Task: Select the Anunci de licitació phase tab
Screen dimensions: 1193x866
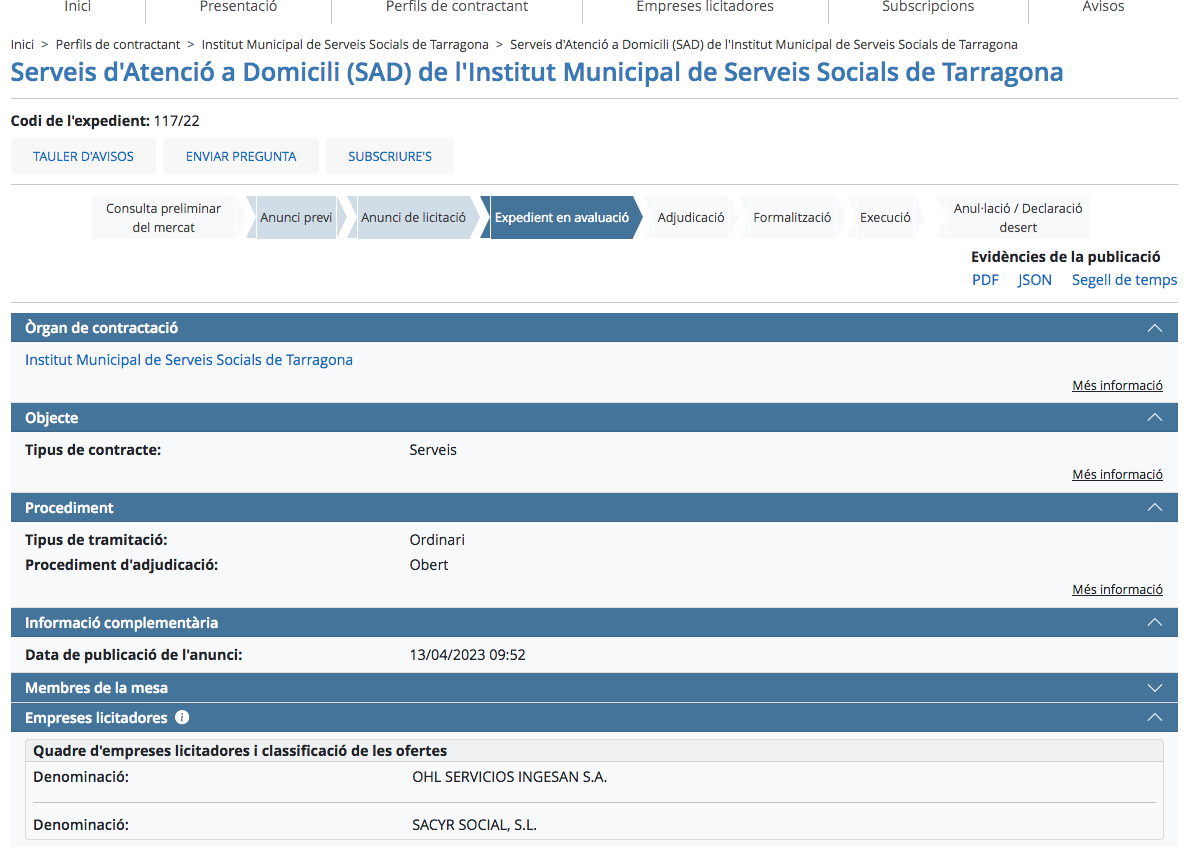Action: click(x=413, y=218)
